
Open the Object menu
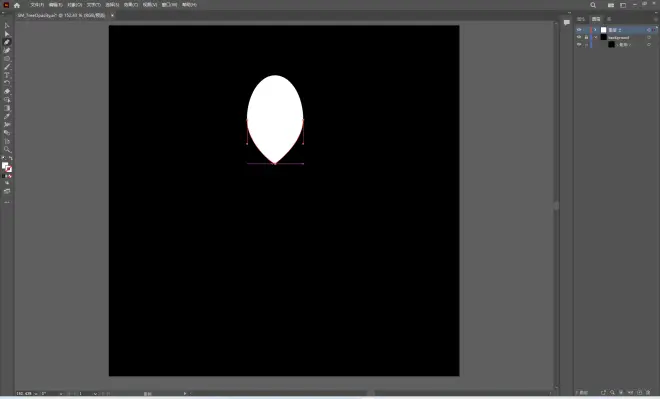[x=75, y=5]
